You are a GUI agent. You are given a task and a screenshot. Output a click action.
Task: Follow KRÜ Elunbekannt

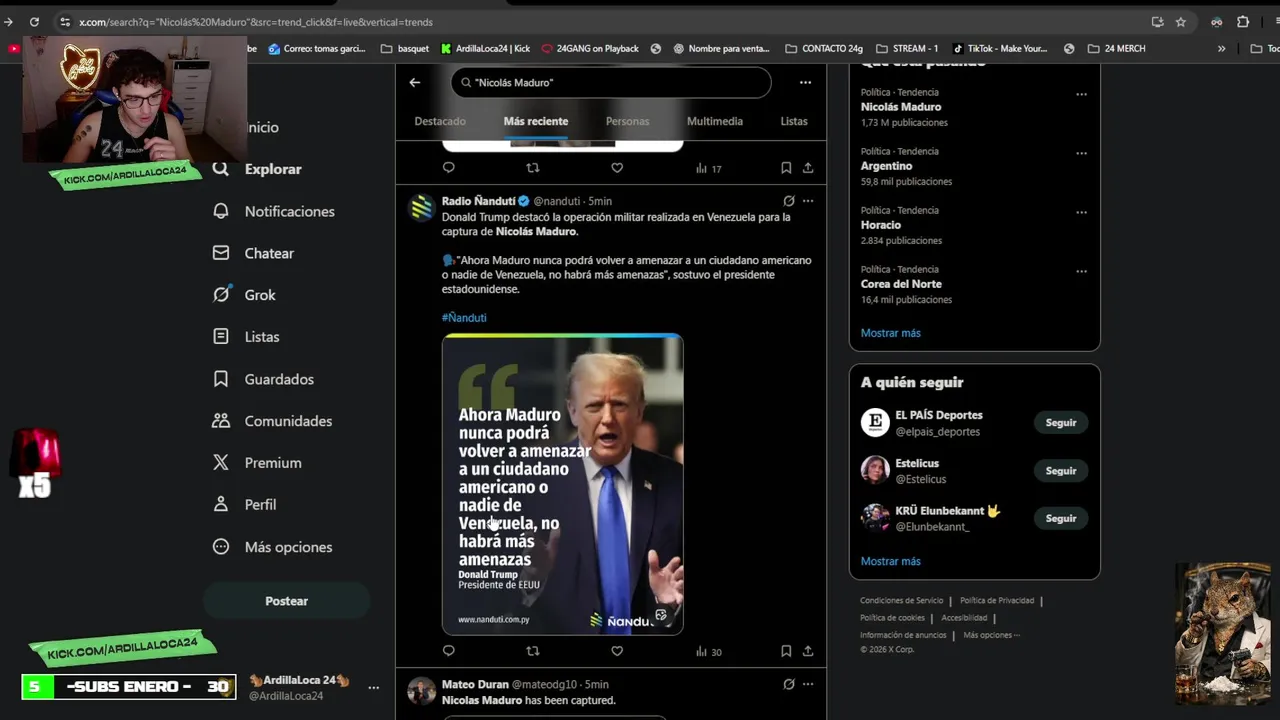[1061, 519]
